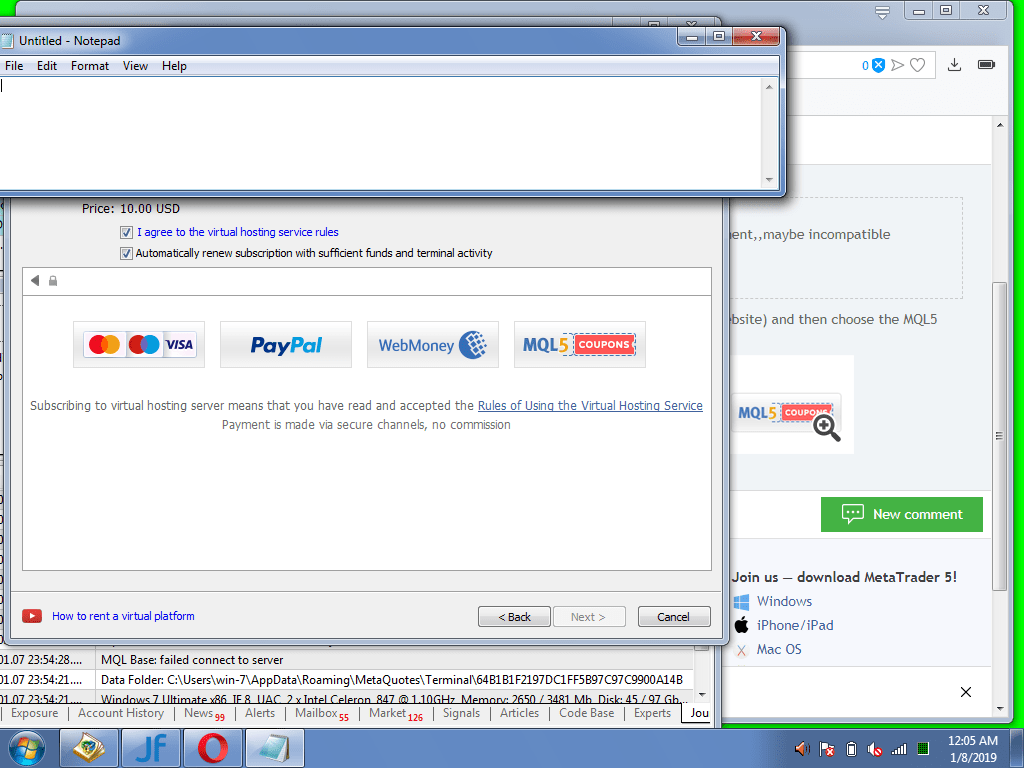Open the Windows download link

(x=784, y=601)
